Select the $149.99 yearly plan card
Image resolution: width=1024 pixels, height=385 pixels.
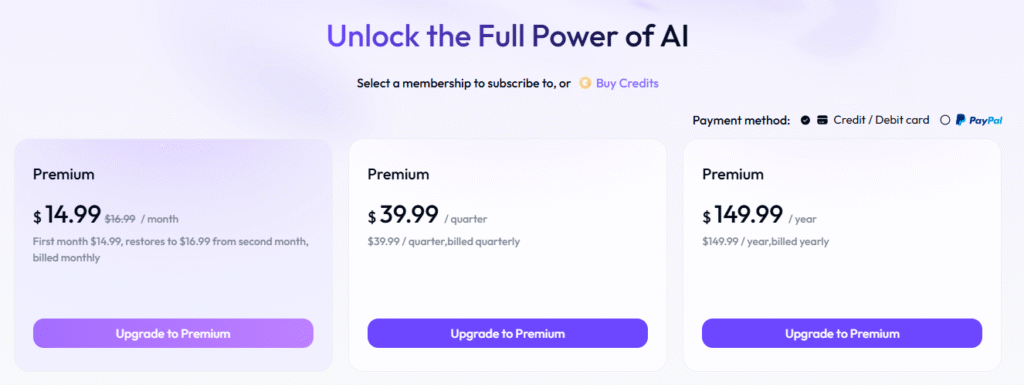click(842, 255)
